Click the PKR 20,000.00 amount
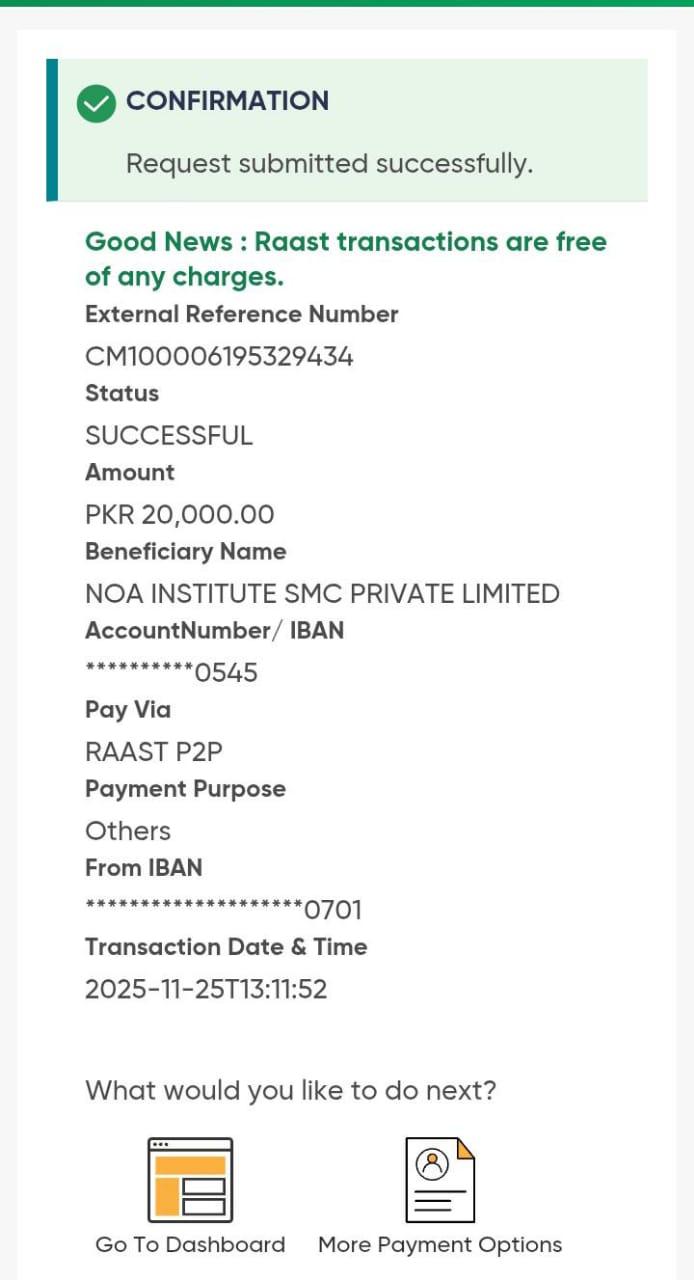This screenshot has width=694, height=1280. 179,515
